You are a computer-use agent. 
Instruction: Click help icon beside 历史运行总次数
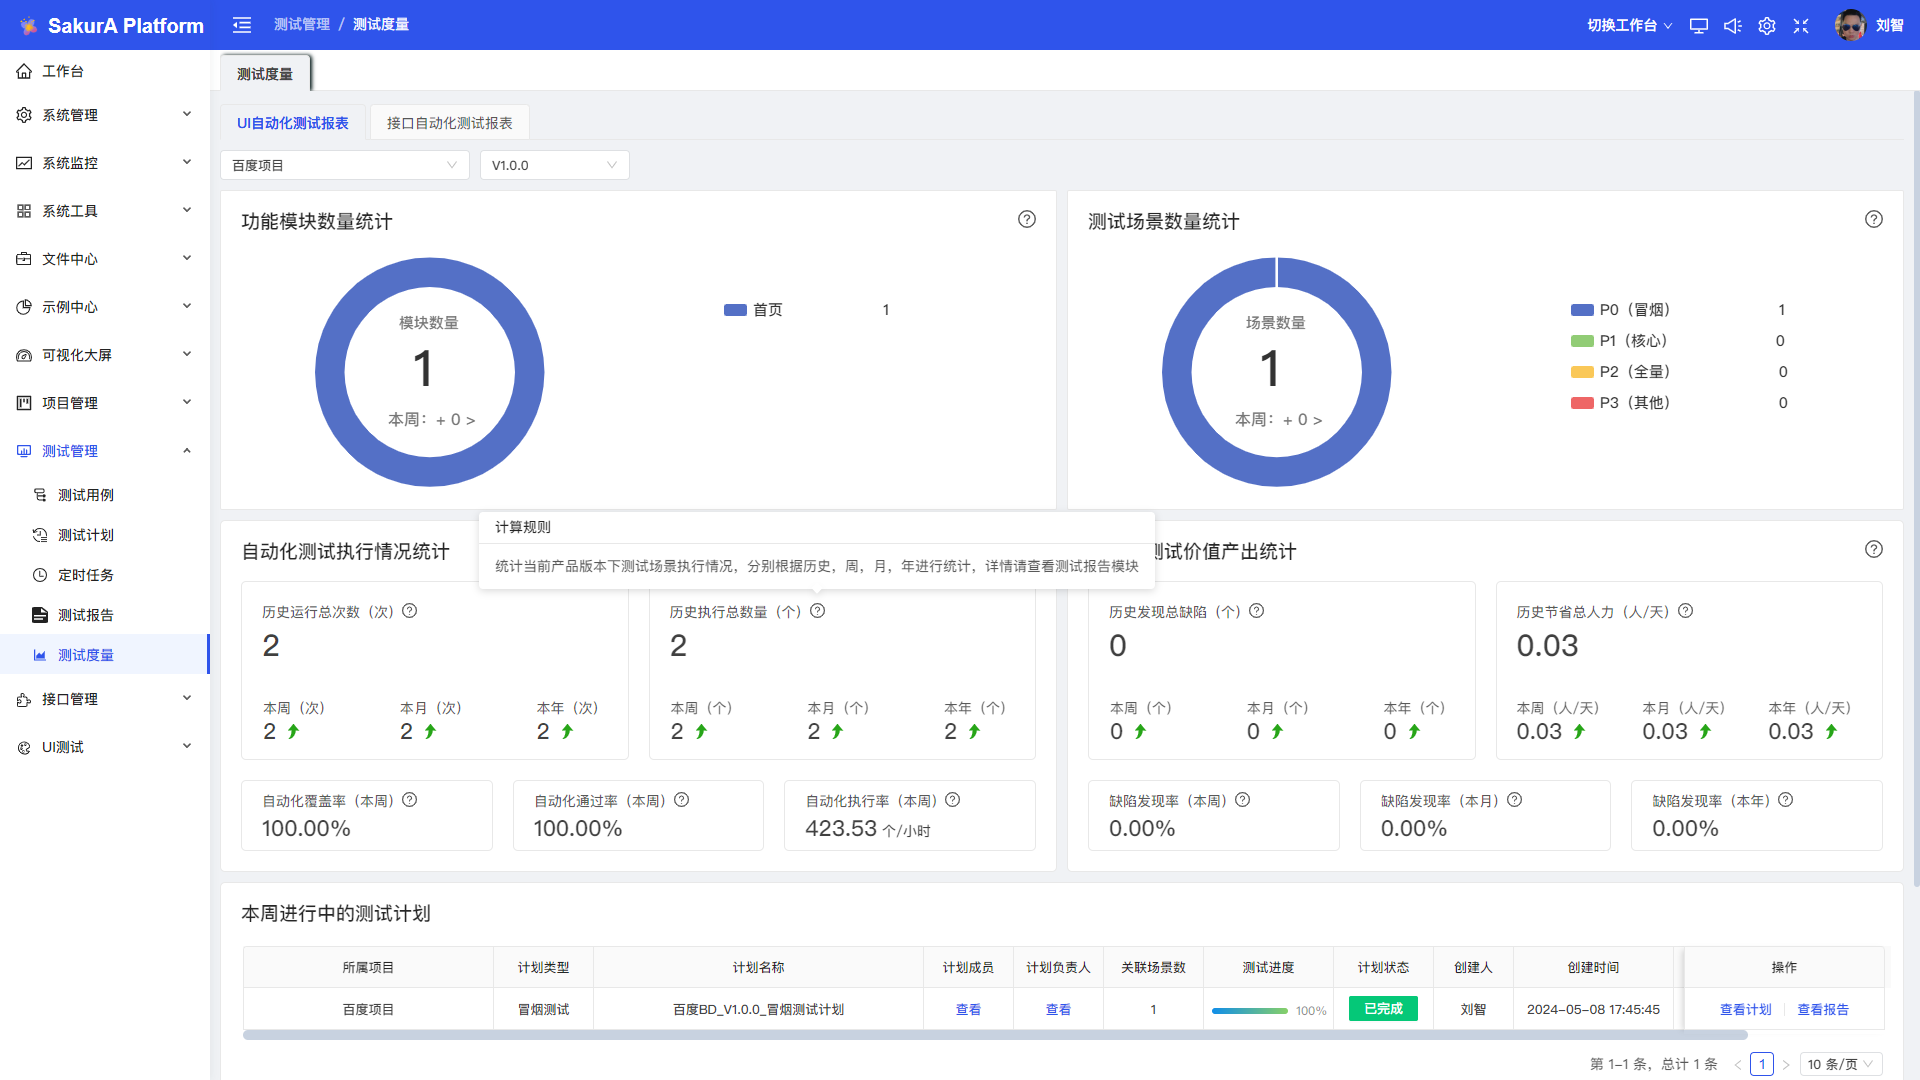coord(410,611)
